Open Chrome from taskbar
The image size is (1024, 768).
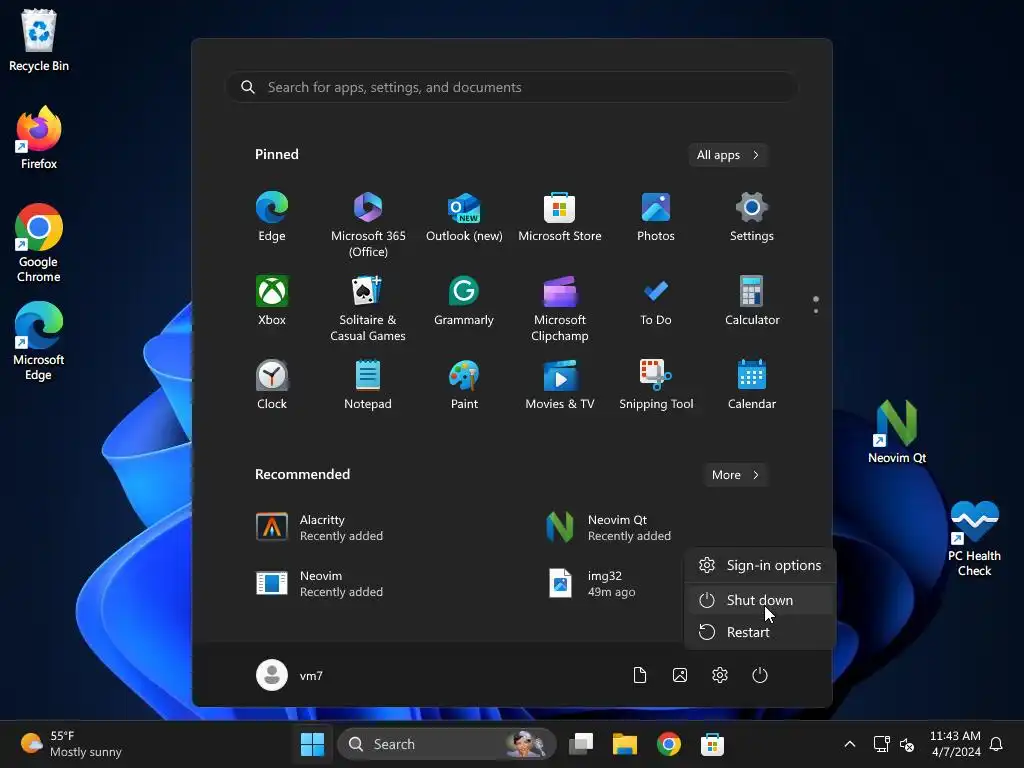(x=669, y=744)
